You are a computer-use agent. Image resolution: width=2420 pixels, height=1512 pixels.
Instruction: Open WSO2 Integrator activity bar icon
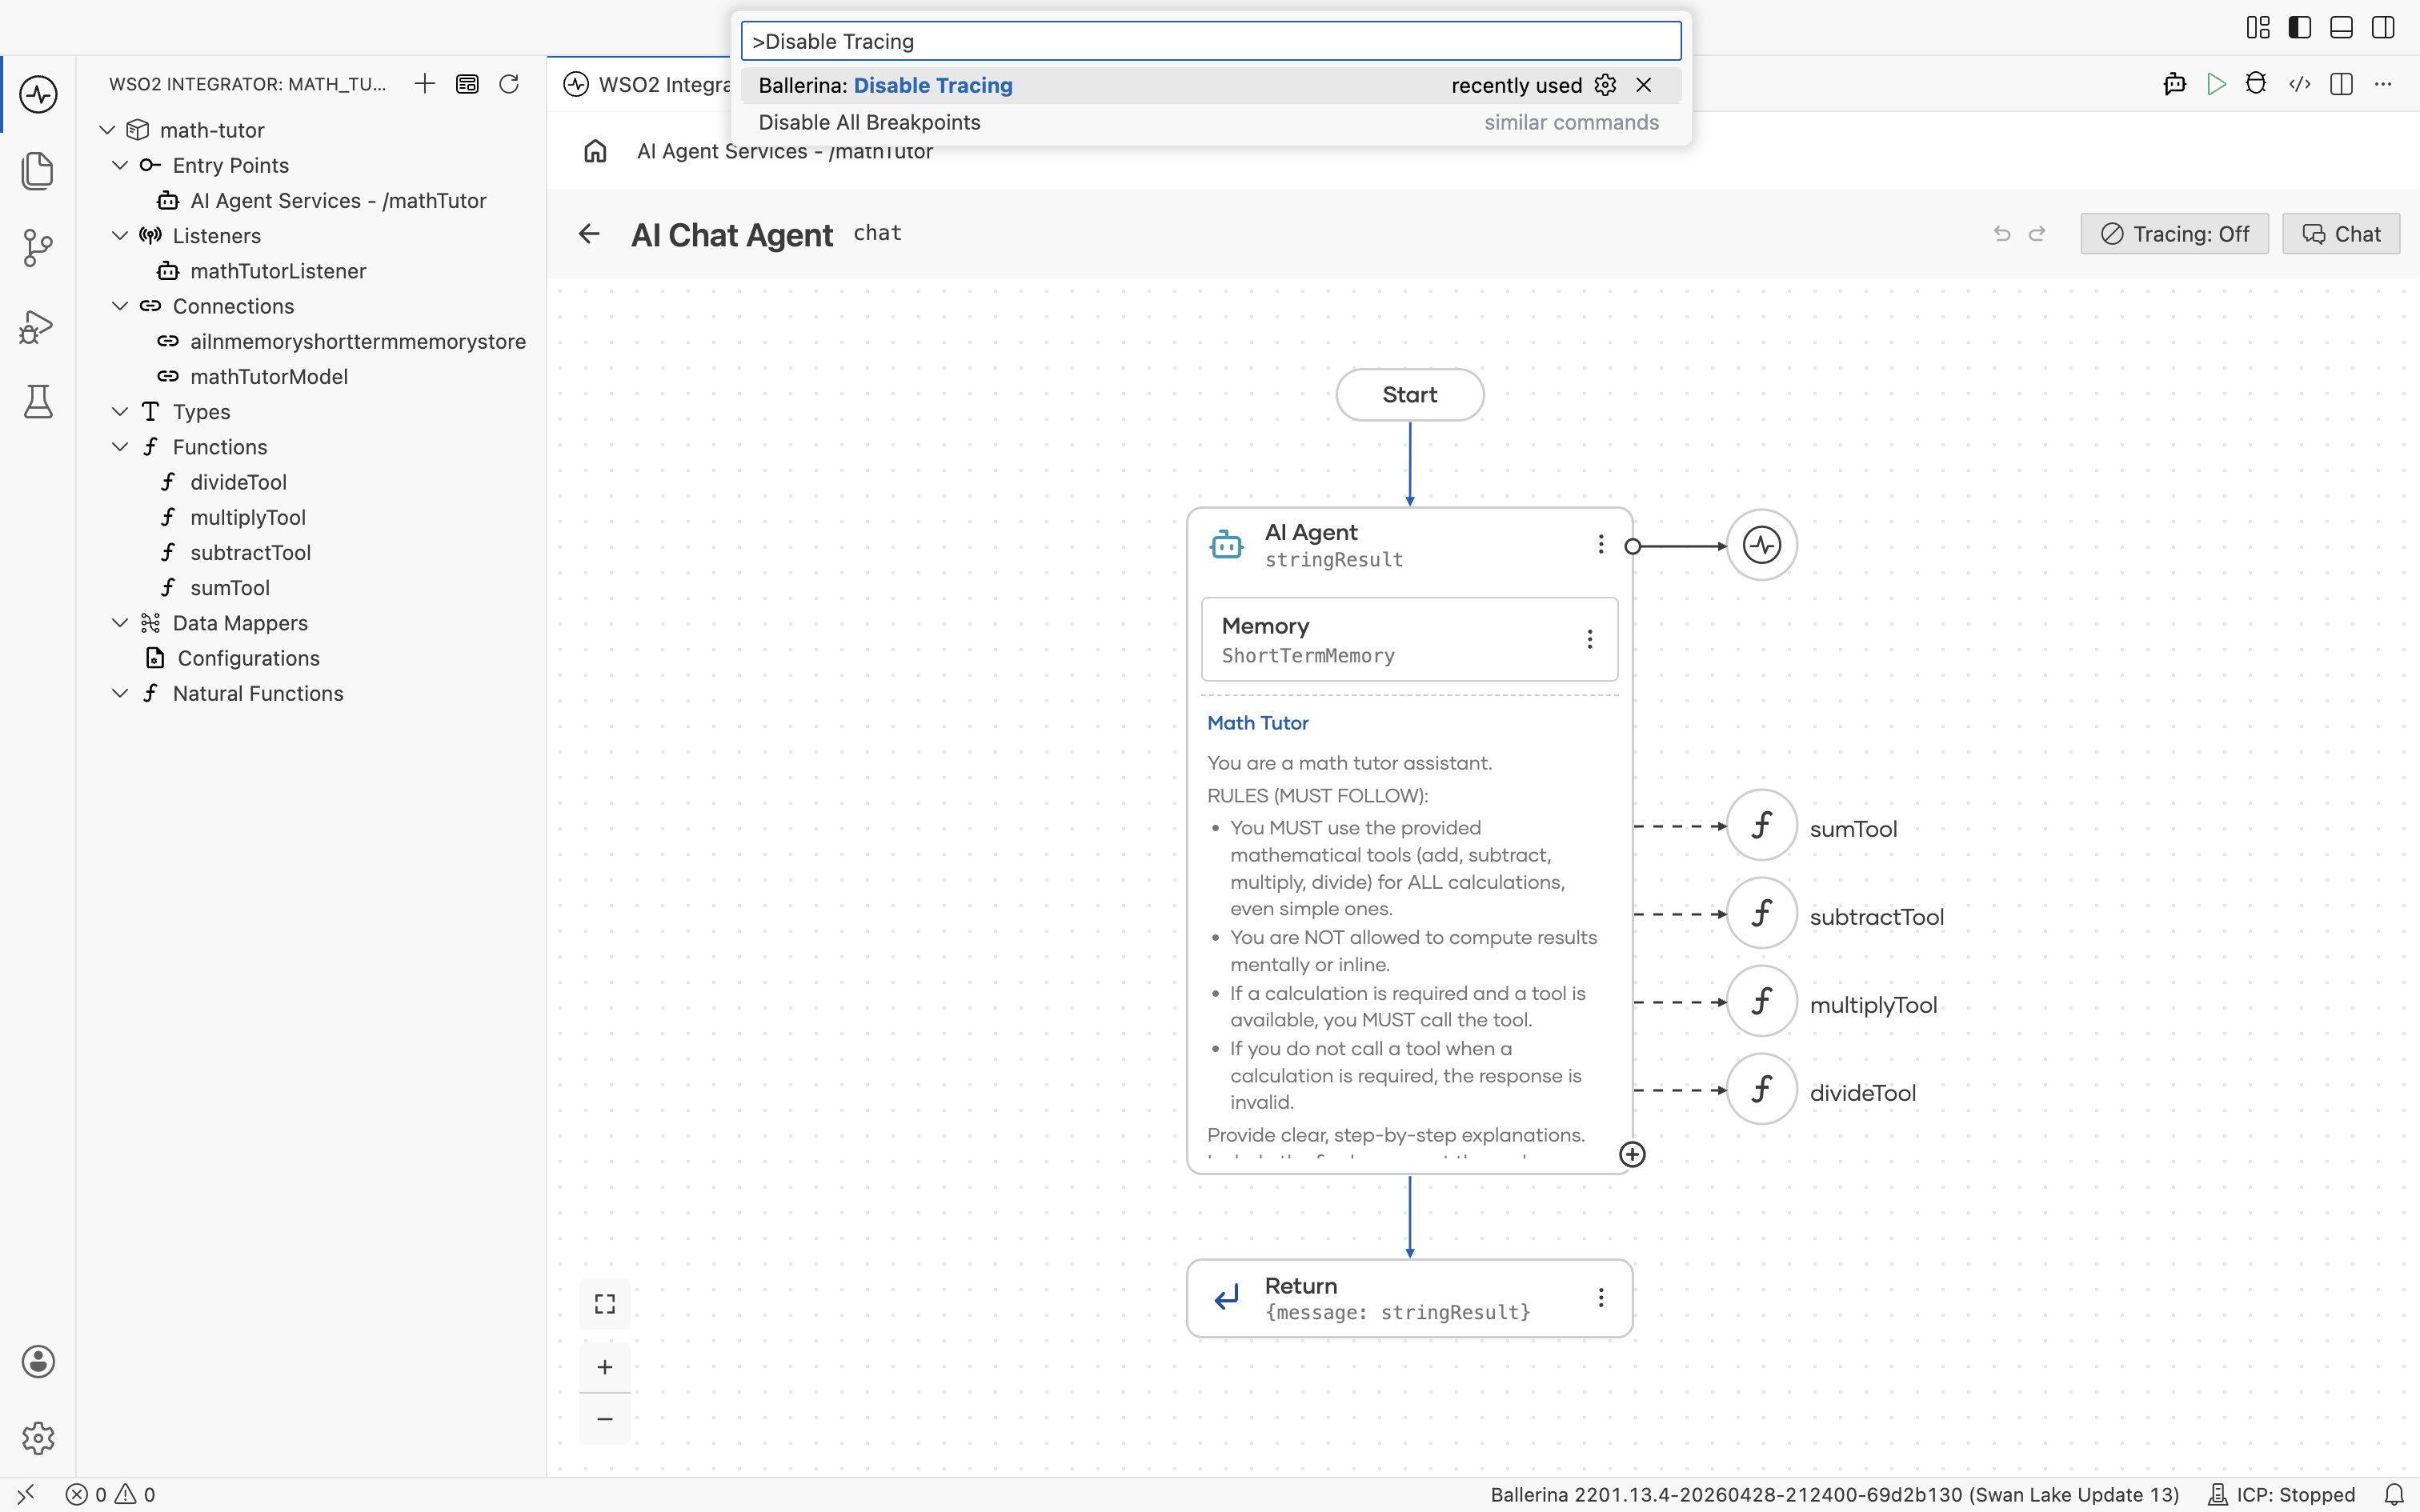point(38,95)
